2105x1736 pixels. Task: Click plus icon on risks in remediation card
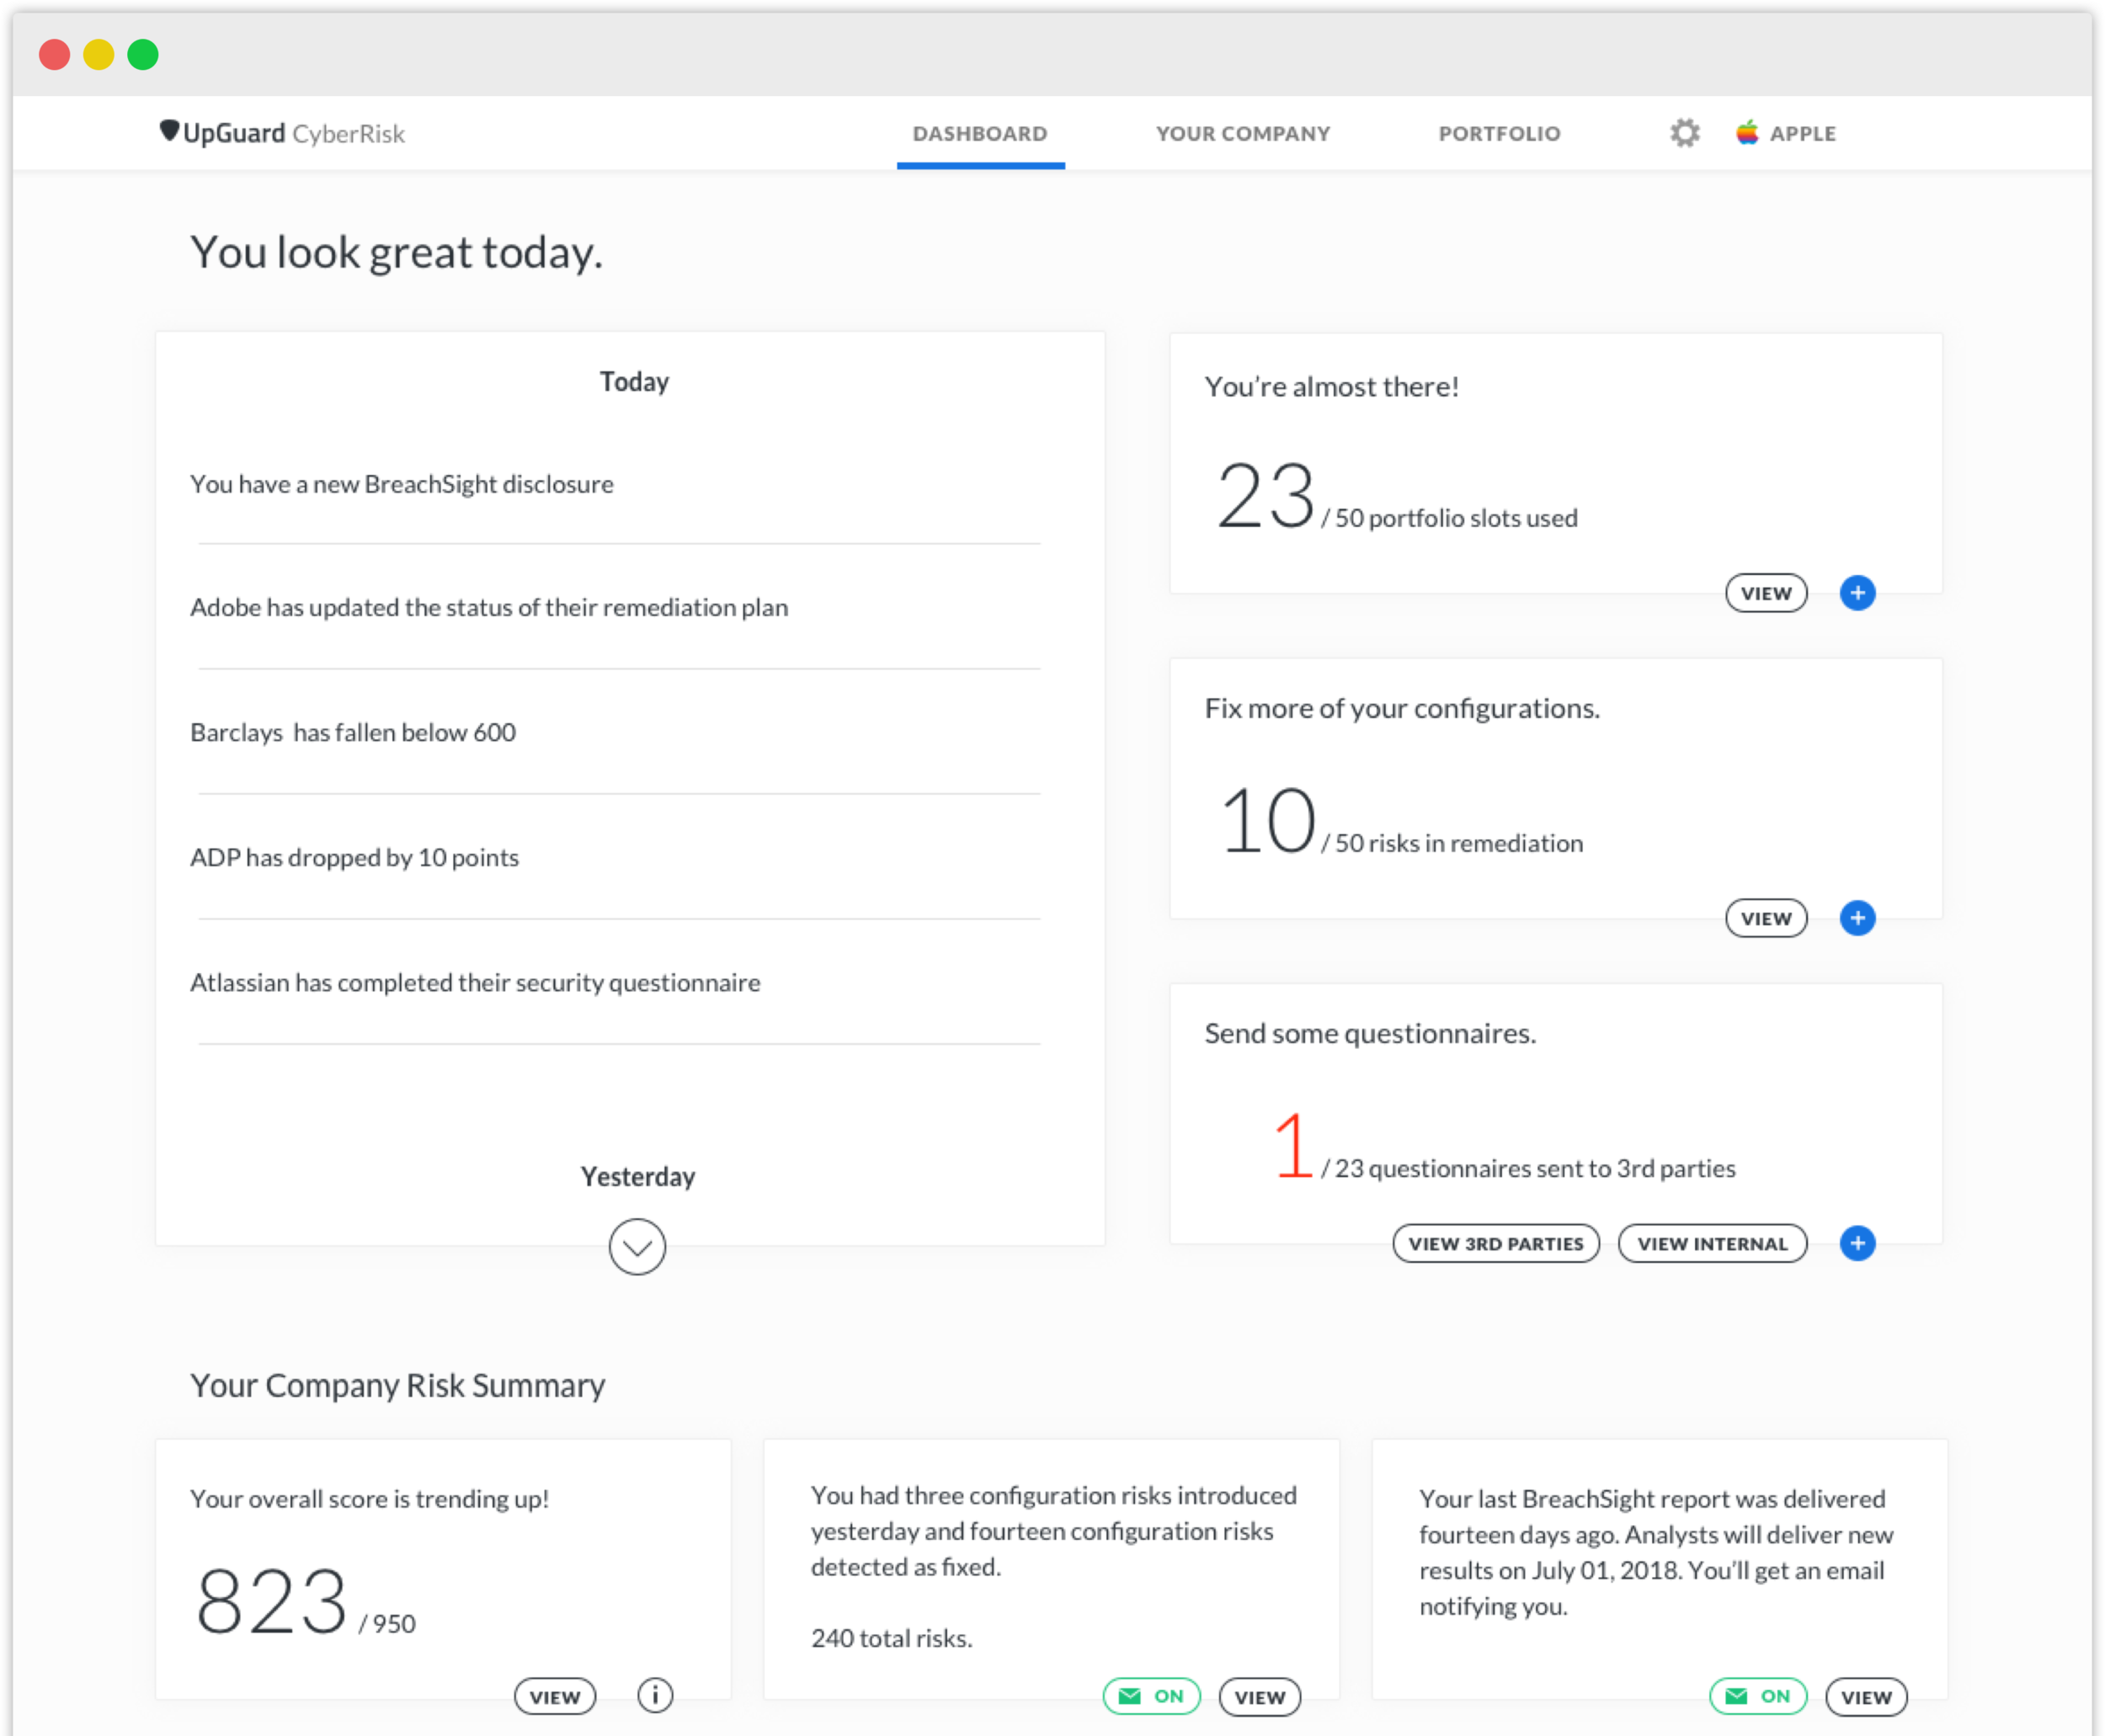tap(1857, 918)
